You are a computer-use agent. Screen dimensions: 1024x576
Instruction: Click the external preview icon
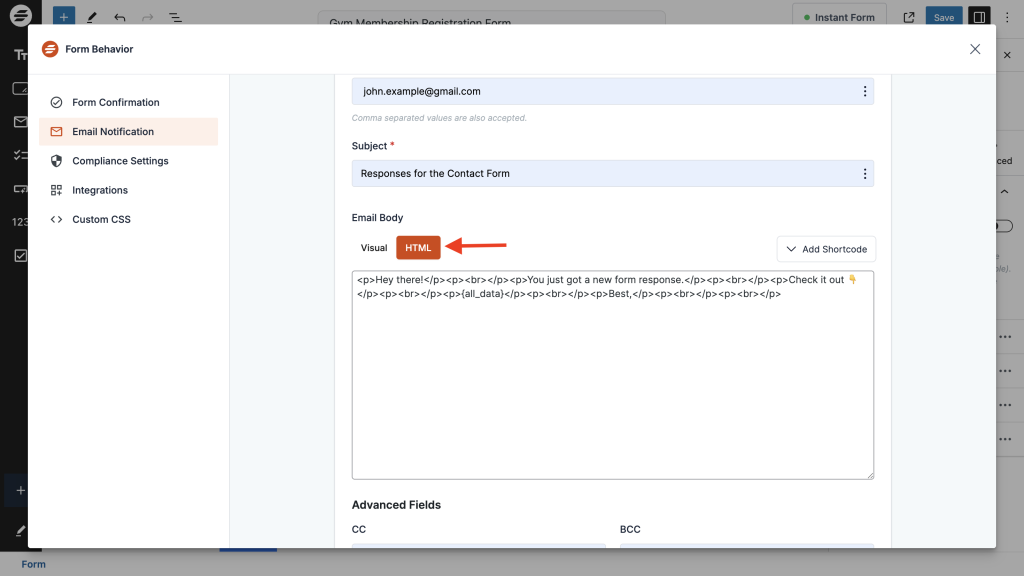[x=909, y=17]
